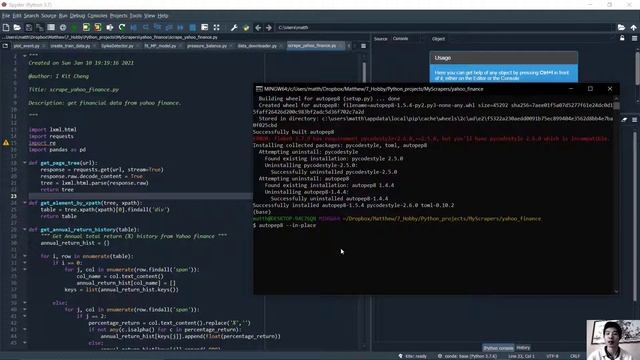
Task: Browse working directory folder icon
Action: point(621,27)
